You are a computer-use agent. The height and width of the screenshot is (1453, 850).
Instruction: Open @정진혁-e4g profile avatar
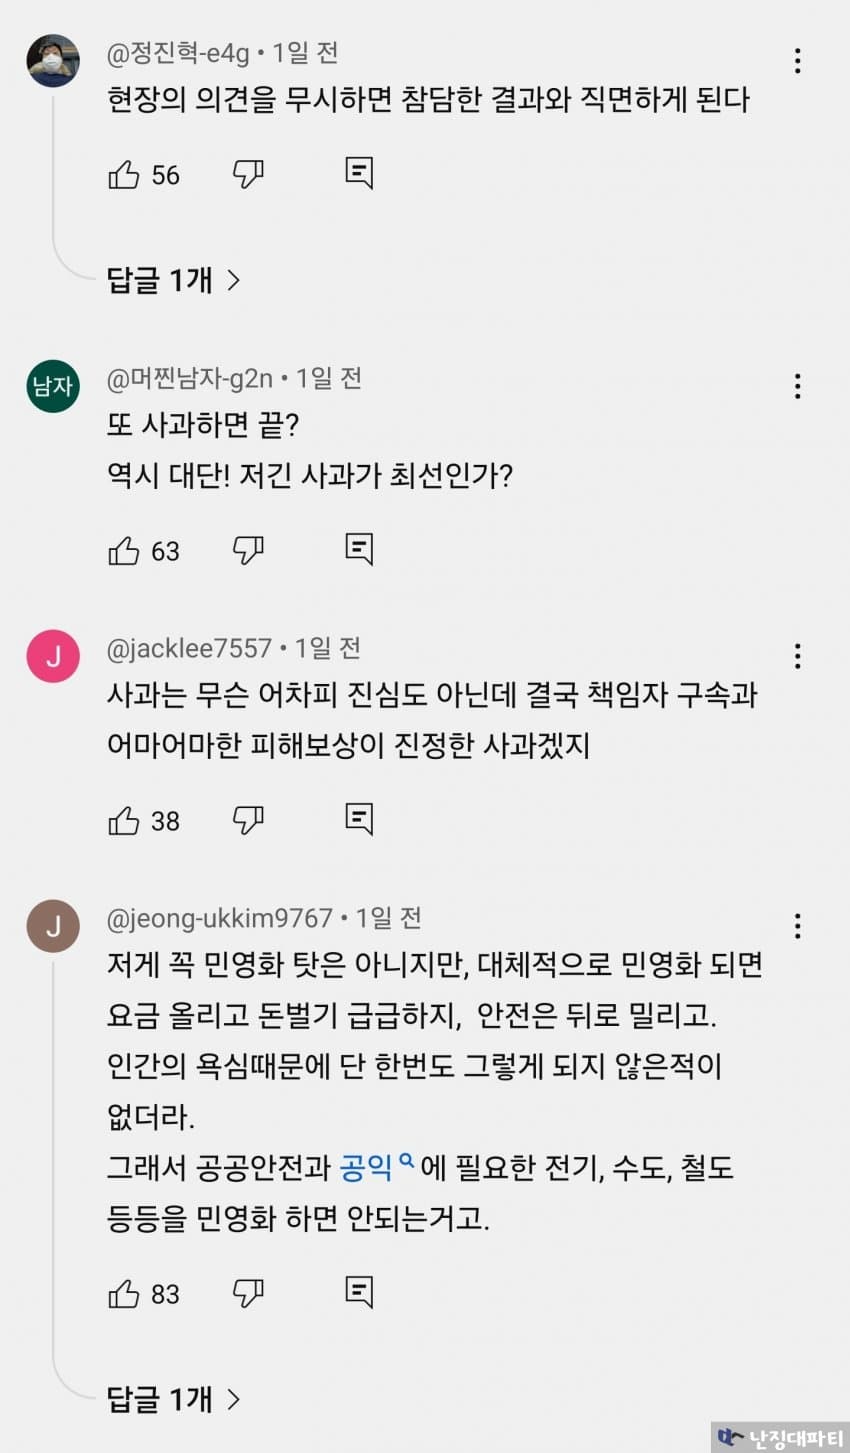53,61
